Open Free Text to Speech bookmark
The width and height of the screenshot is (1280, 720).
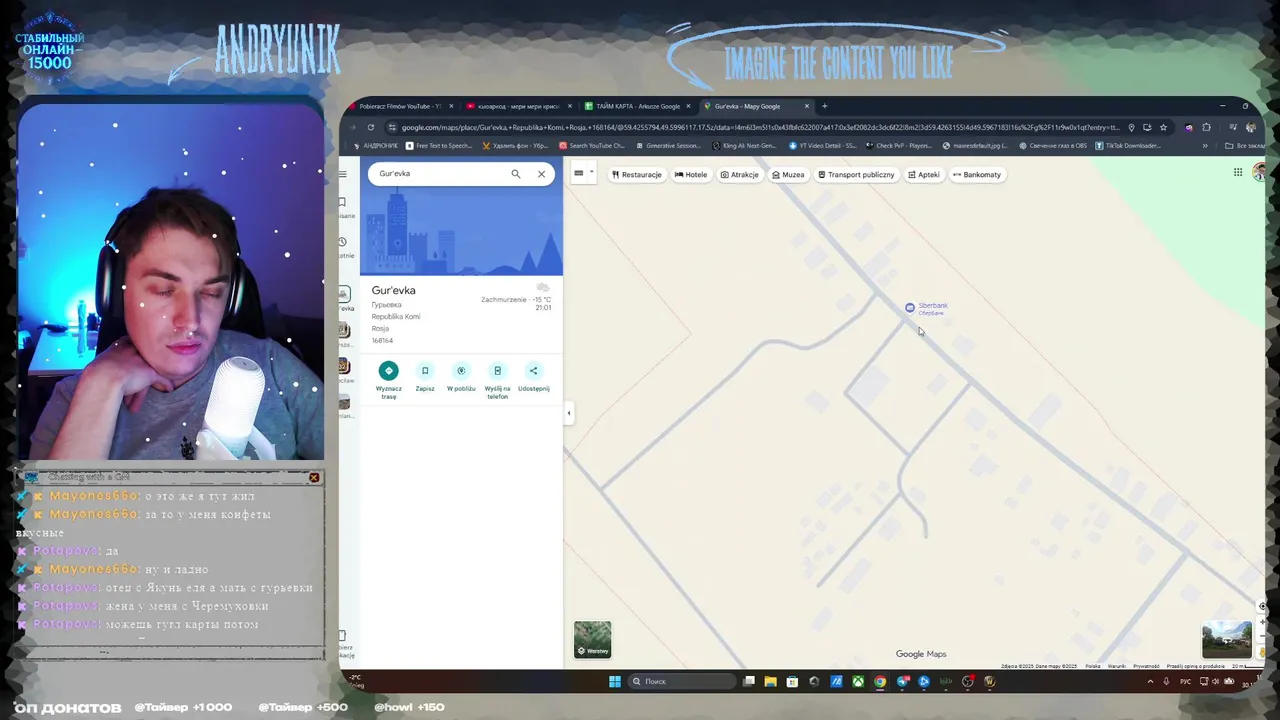438,146
